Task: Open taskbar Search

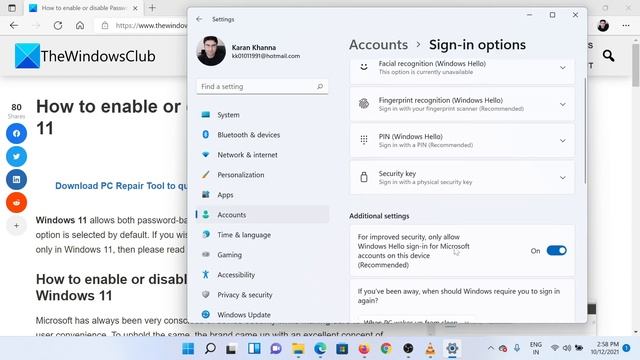Action: [210, 349]
